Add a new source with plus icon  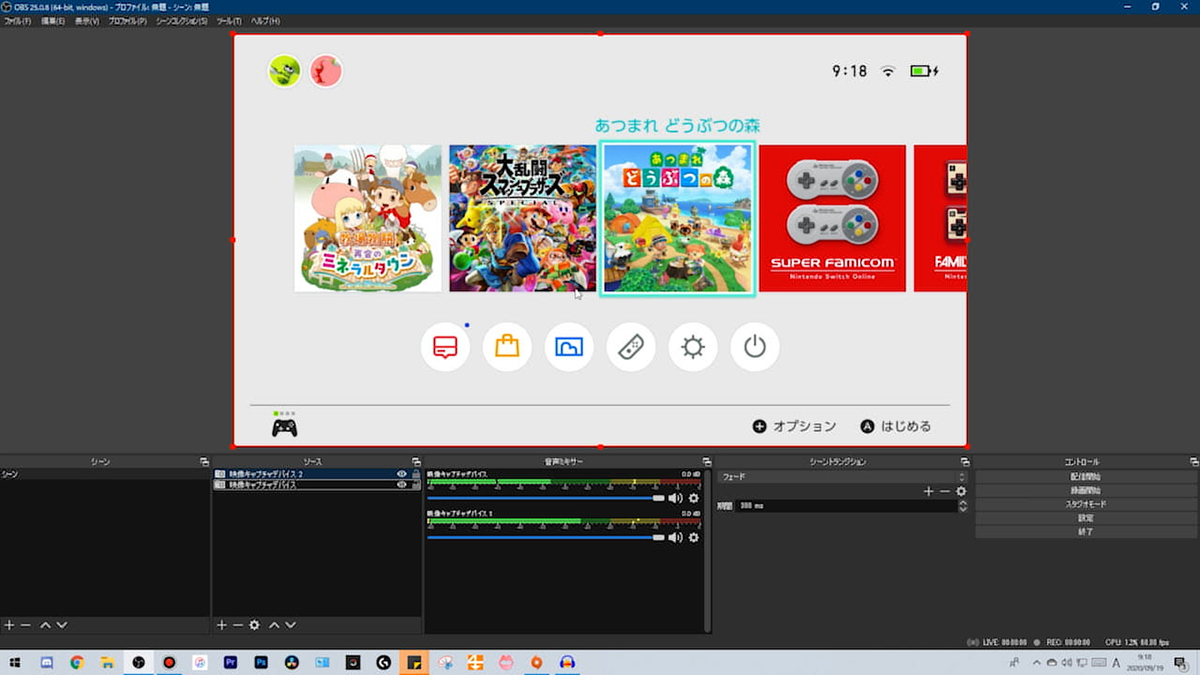point(222,625)
